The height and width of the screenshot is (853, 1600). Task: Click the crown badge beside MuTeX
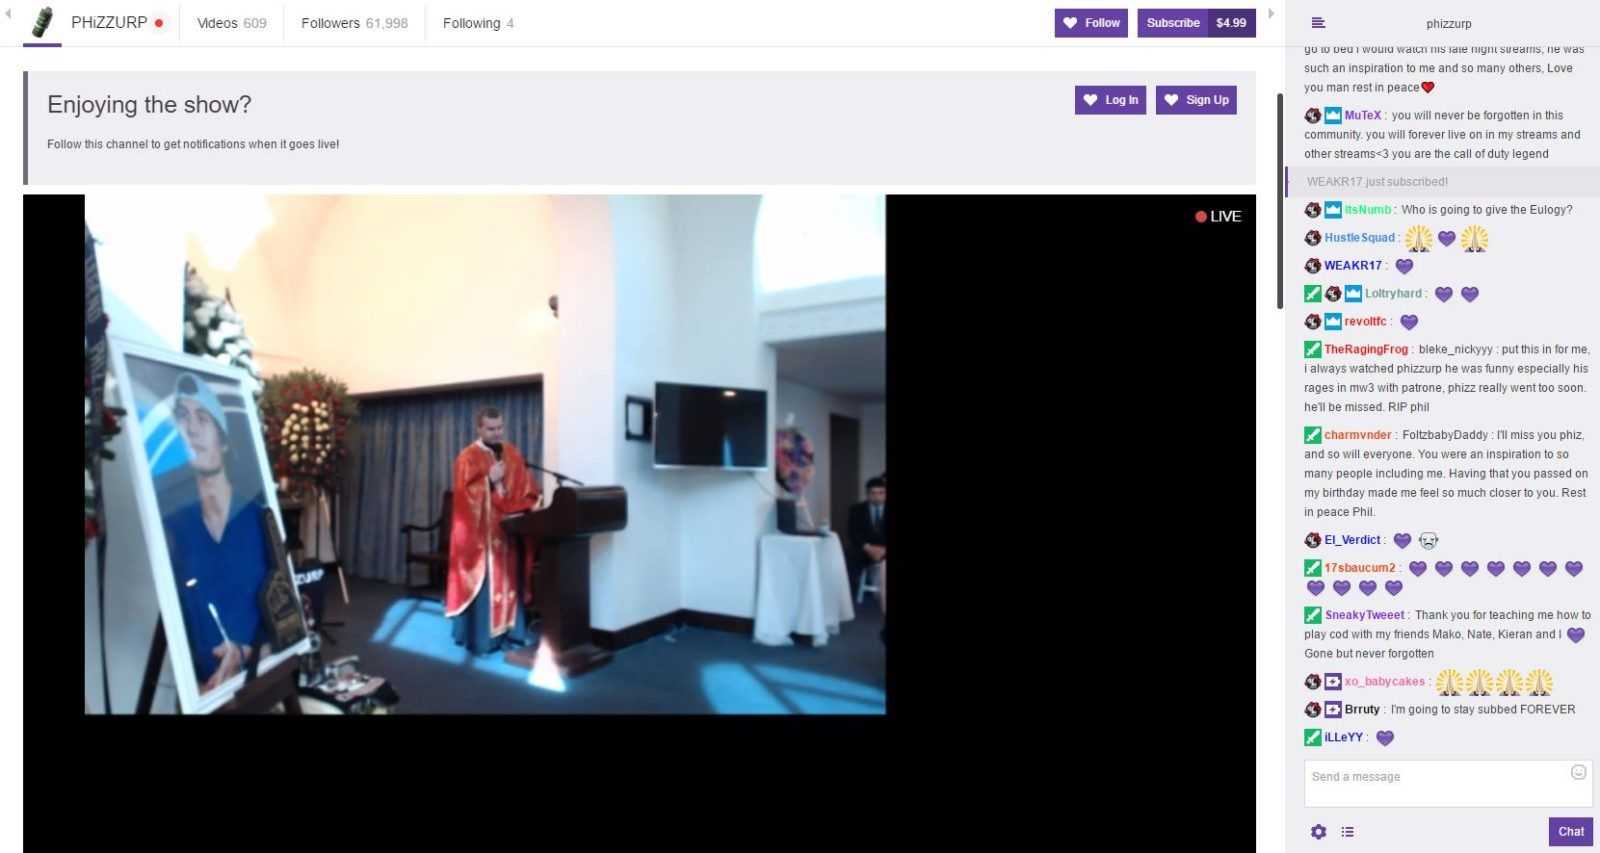point(1333,116)
